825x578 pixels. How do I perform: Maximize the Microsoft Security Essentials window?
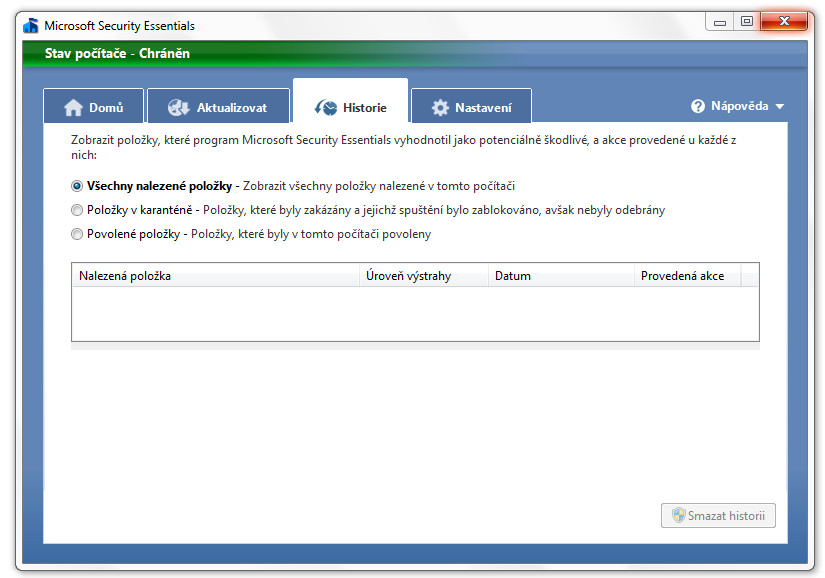pos(747,22)
